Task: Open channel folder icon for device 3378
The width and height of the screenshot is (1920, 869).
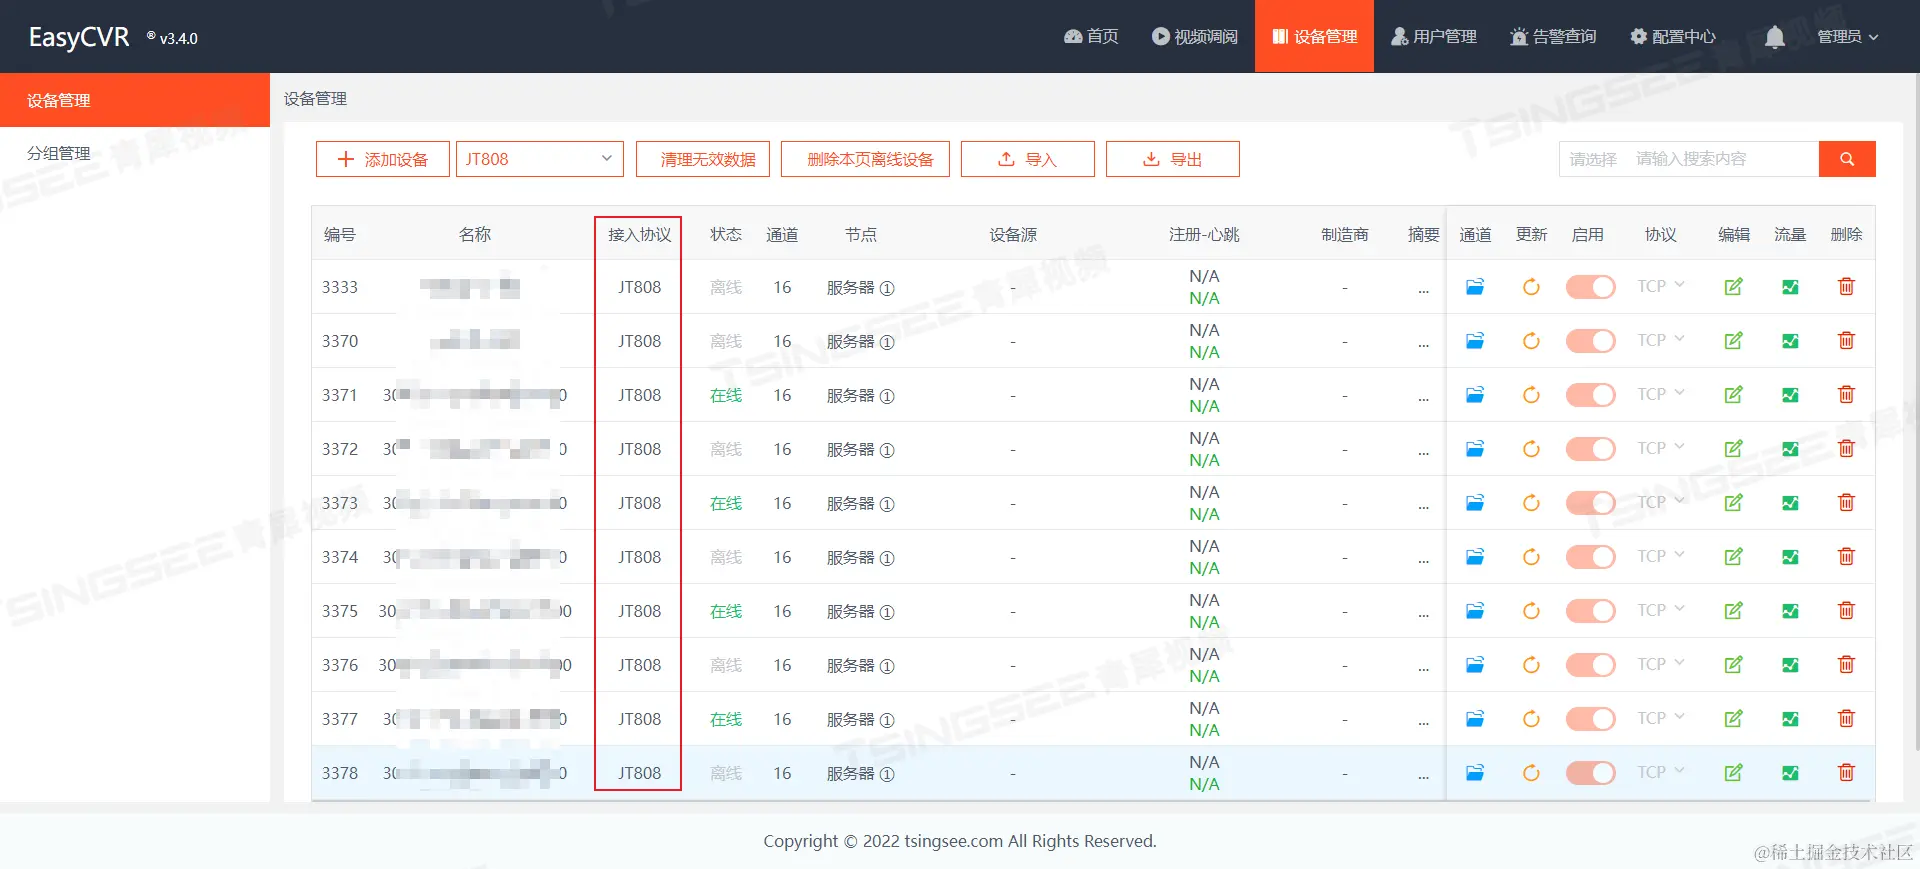Action: point(1475,773)
